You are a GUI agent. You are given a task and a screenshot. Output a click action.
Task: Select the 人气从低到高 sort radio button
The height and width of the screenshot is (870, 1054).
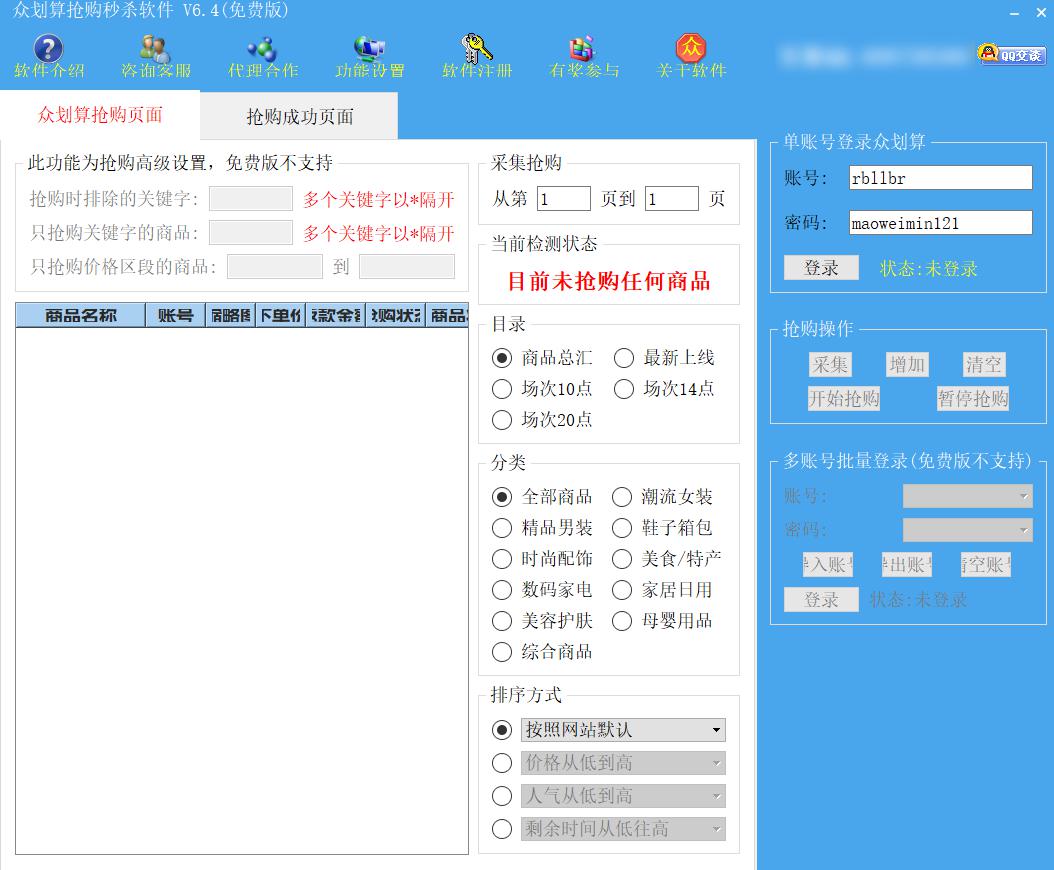click(x=502, y=796)
